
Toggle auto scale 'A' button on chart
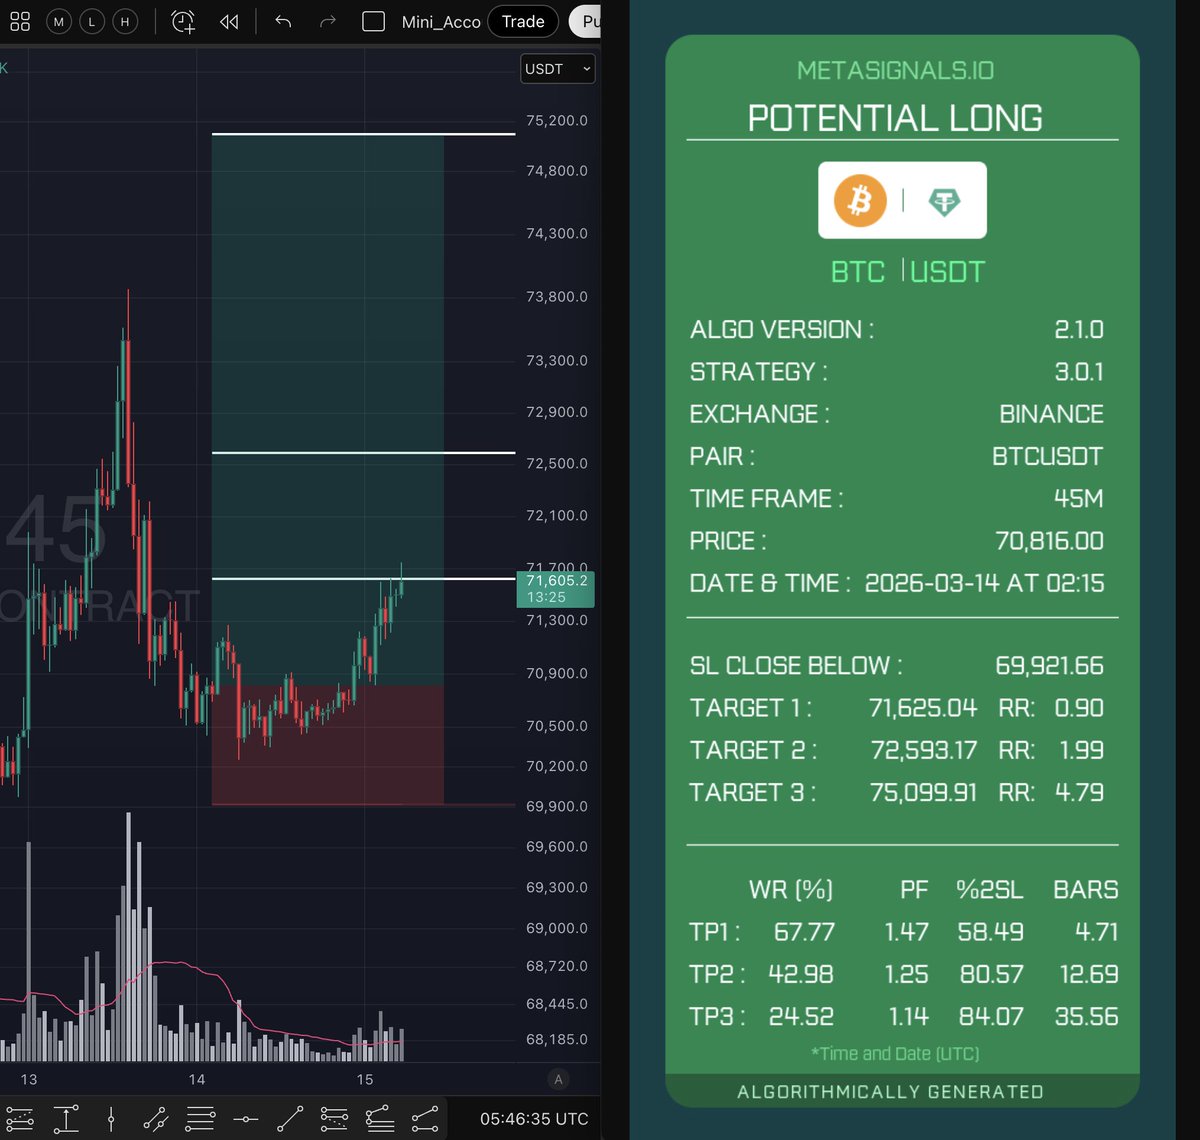558,1079
